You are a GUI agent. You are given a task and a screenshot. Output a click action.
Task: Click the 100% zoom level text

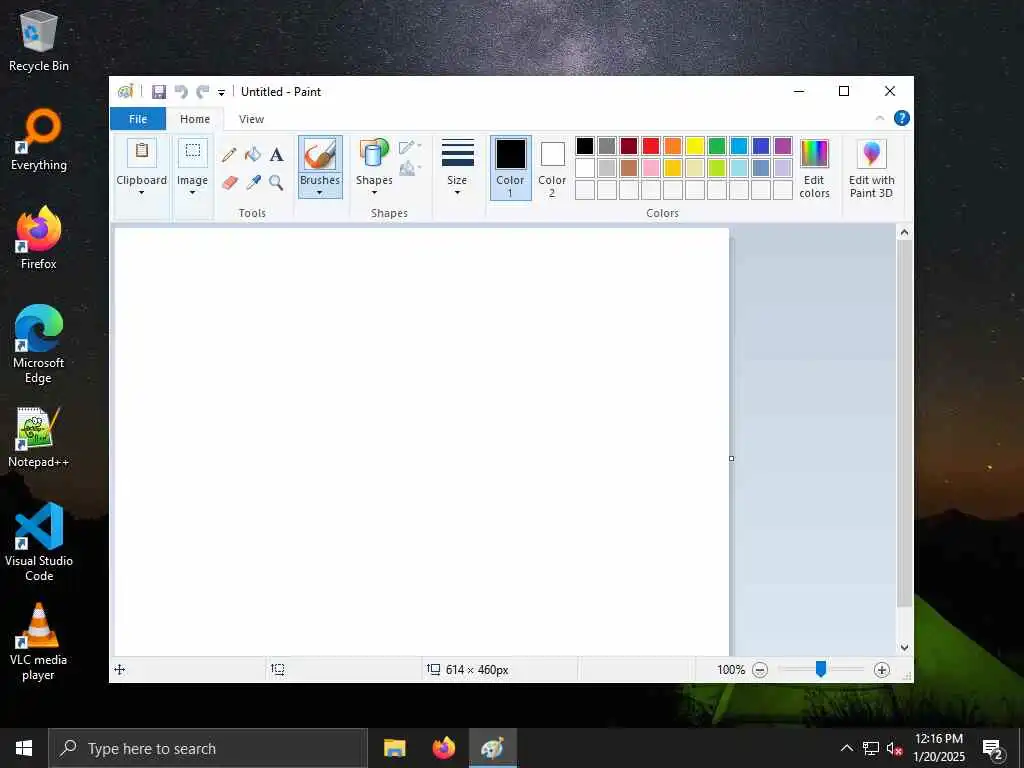coord(731,670)
